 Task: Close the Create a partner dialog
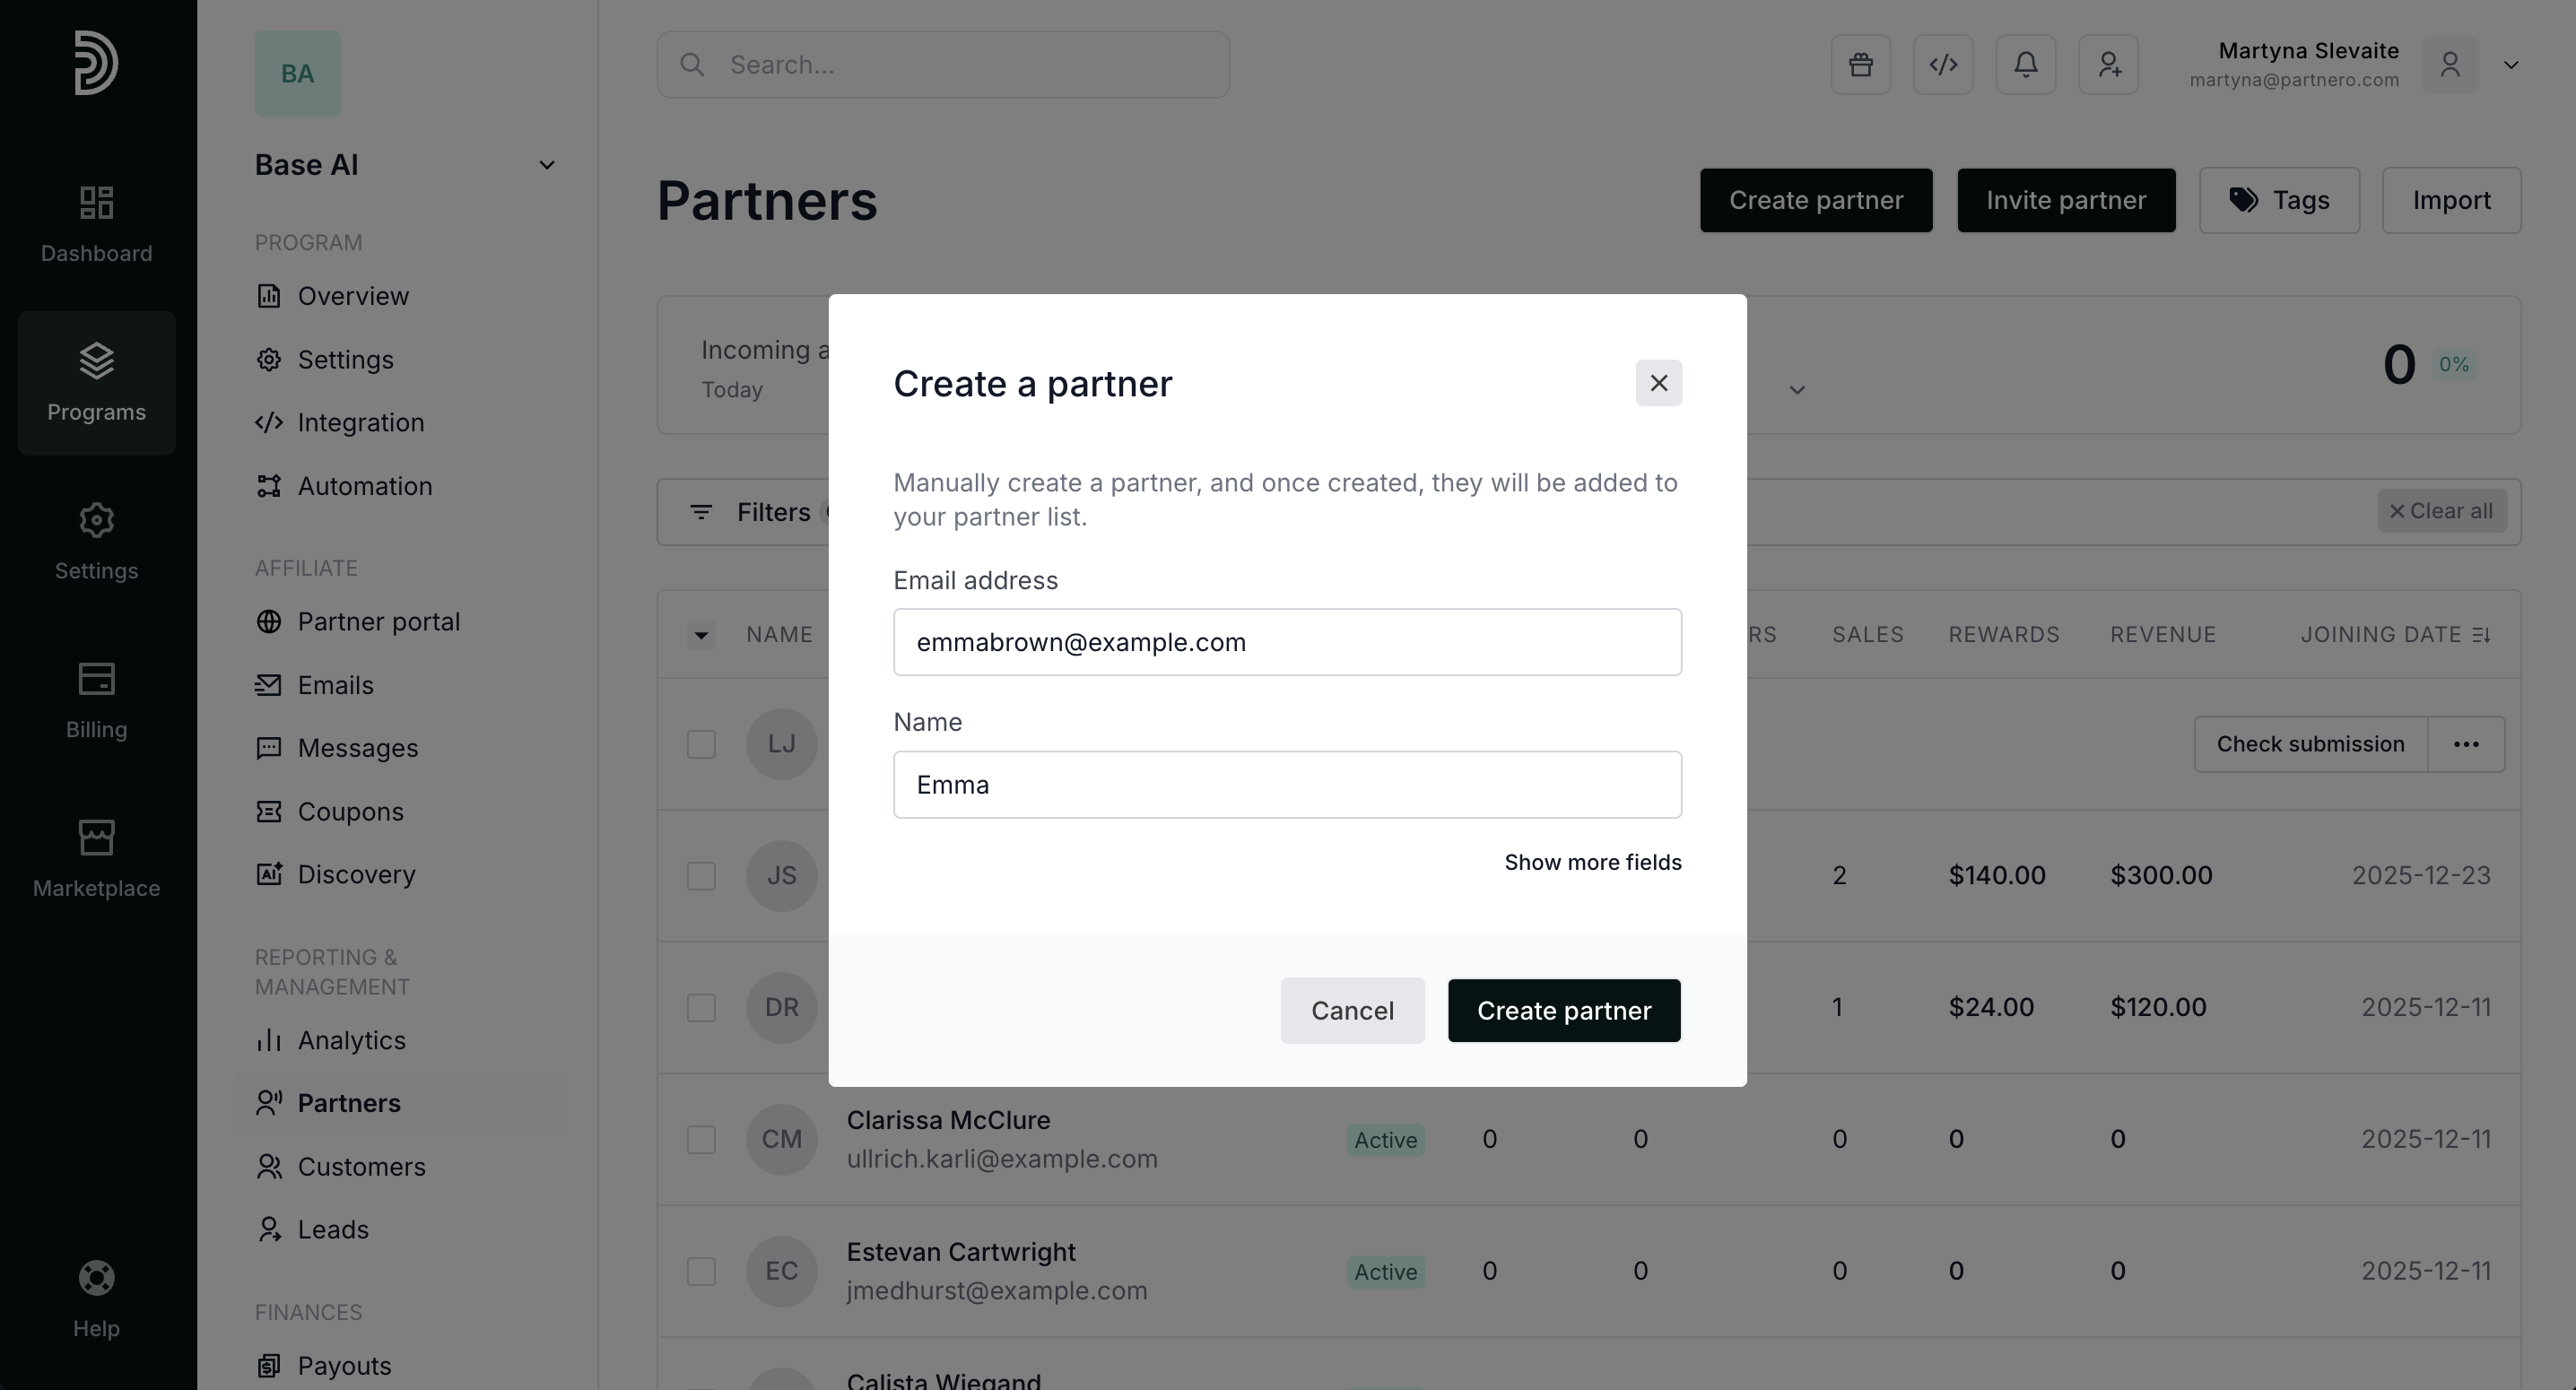(x=1658, y=383)
